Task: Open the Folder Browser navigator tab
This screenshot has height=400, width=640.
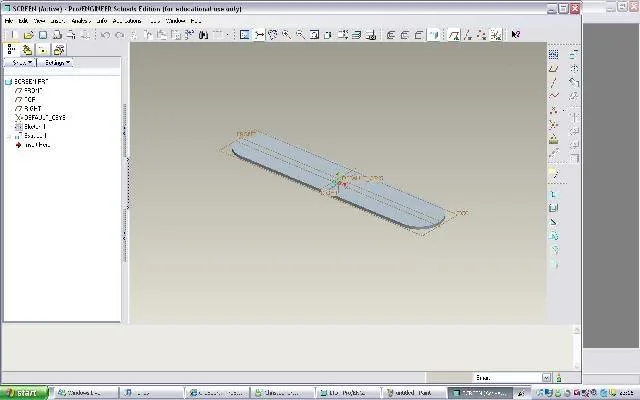Action: tap(27, 50)
